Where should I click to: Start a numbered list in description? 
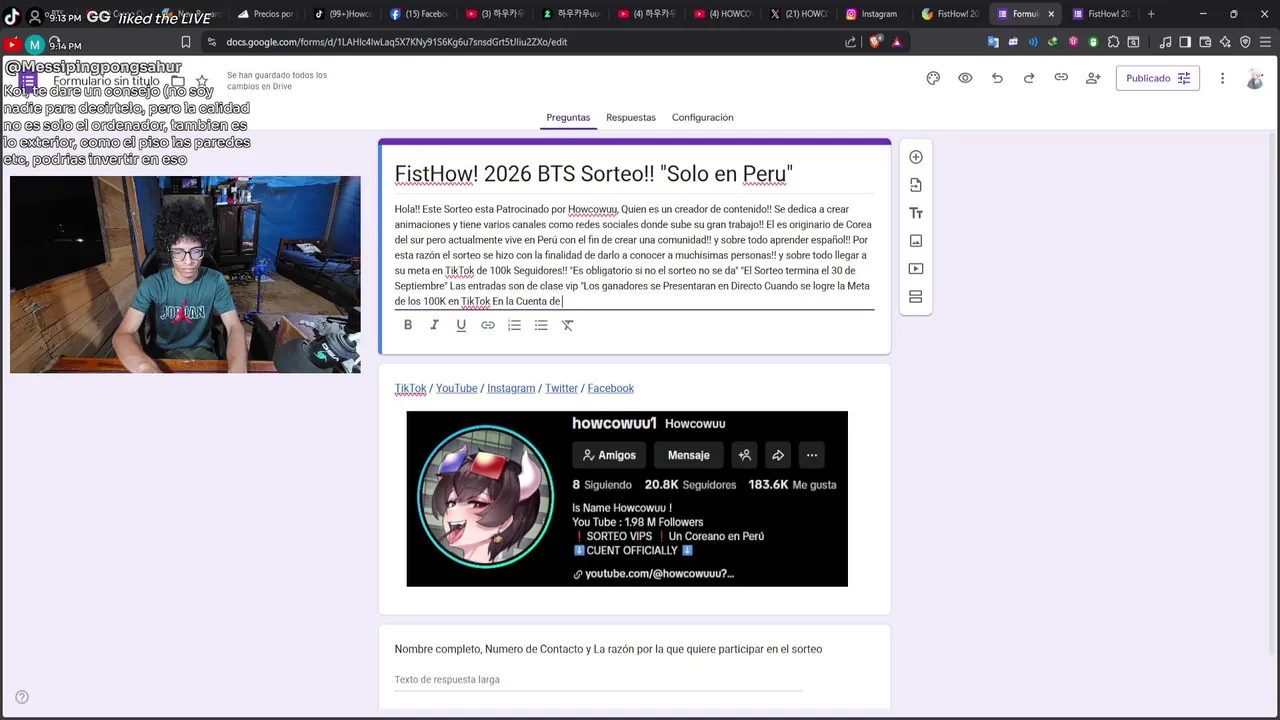514,325
